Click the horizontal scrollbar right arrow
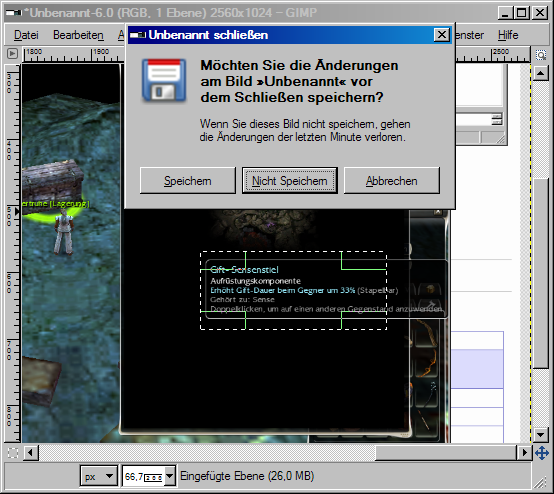The height and width of the screenshot is (494, 554). pyautogui.click(x=525, y=453)
